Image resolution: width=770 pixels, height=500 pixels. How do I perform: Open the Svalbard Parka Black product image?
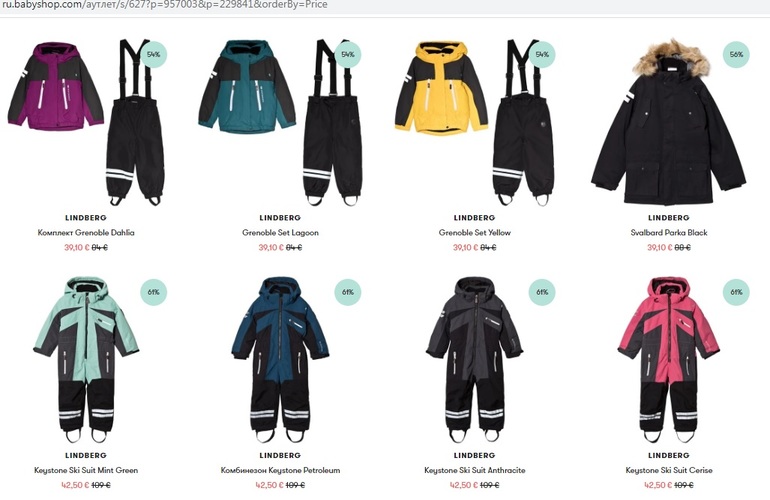[x=669, y=122]
